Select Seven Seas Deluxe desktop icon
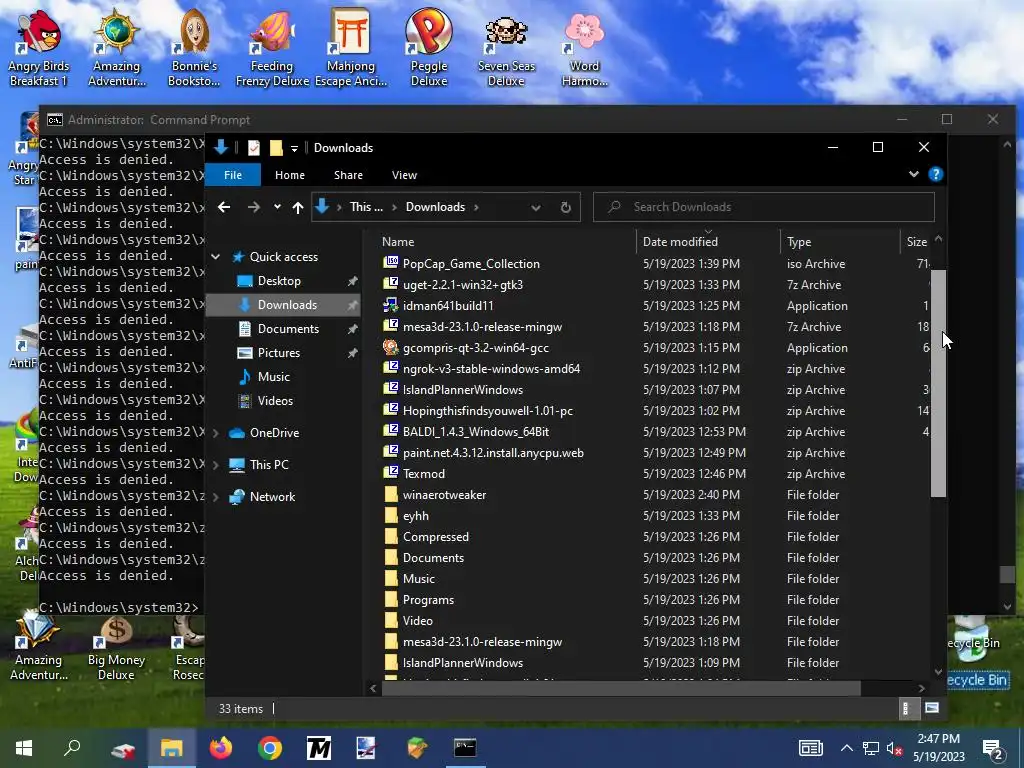 tap(506, 49)
